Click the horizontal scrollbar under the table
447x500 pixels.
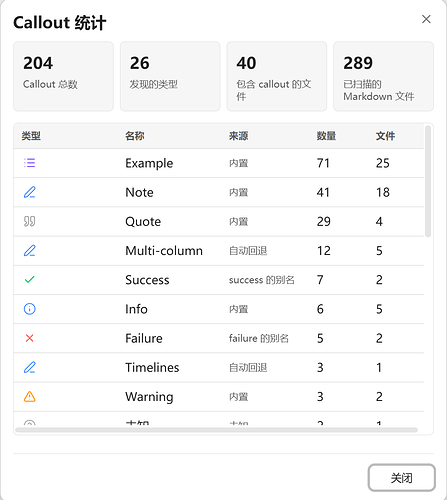point(217,430)
